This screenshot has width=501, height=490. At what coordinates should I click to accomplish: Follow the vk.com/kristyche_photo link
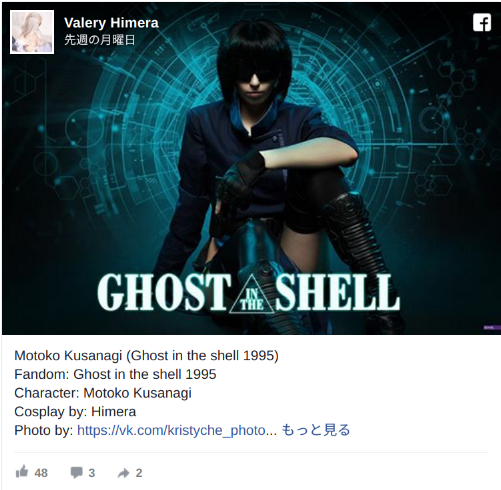177,430
